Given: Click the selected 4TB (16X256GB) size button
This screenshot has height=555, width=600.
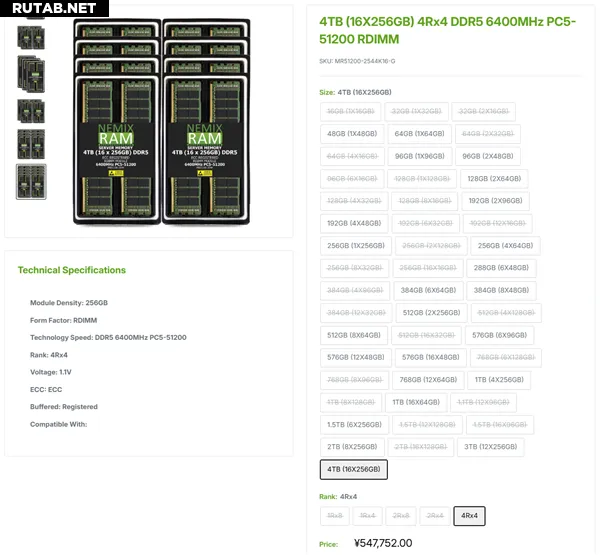Looking at the screenshot, I should coord(354,469).
